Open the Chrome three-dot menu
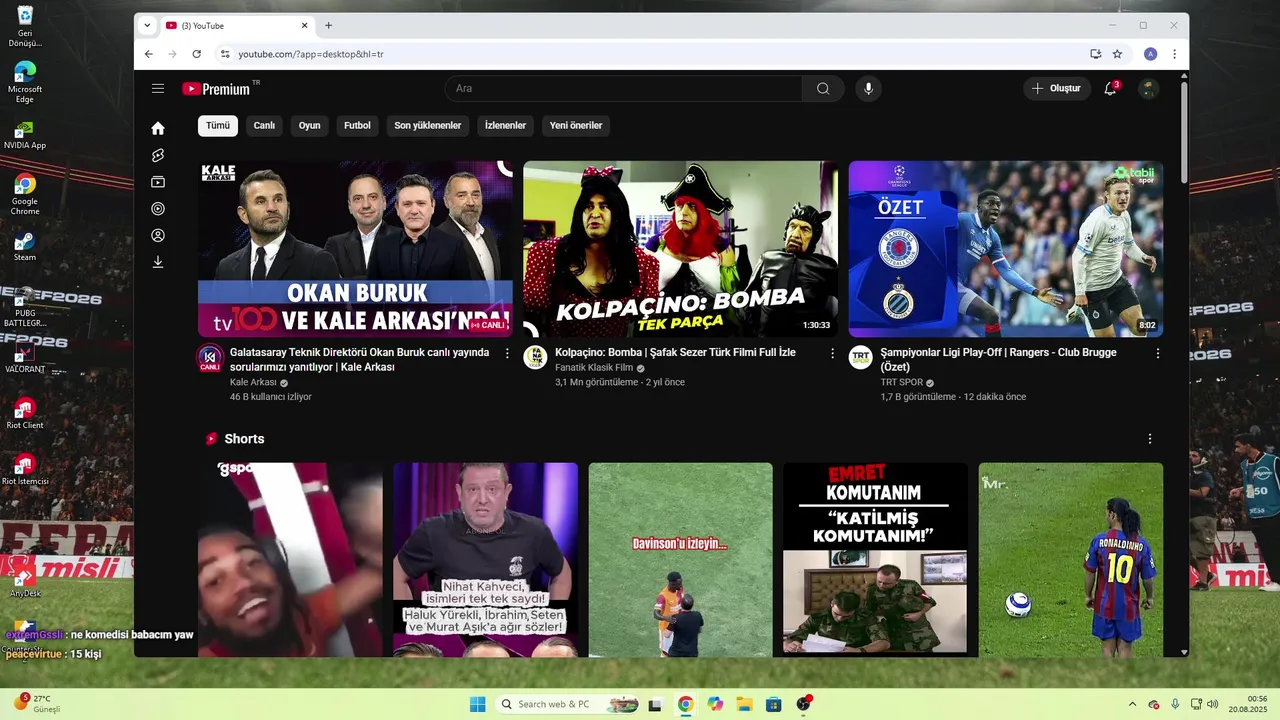The width and height of the screenshot is (1280, 720). coord(1174,54)
